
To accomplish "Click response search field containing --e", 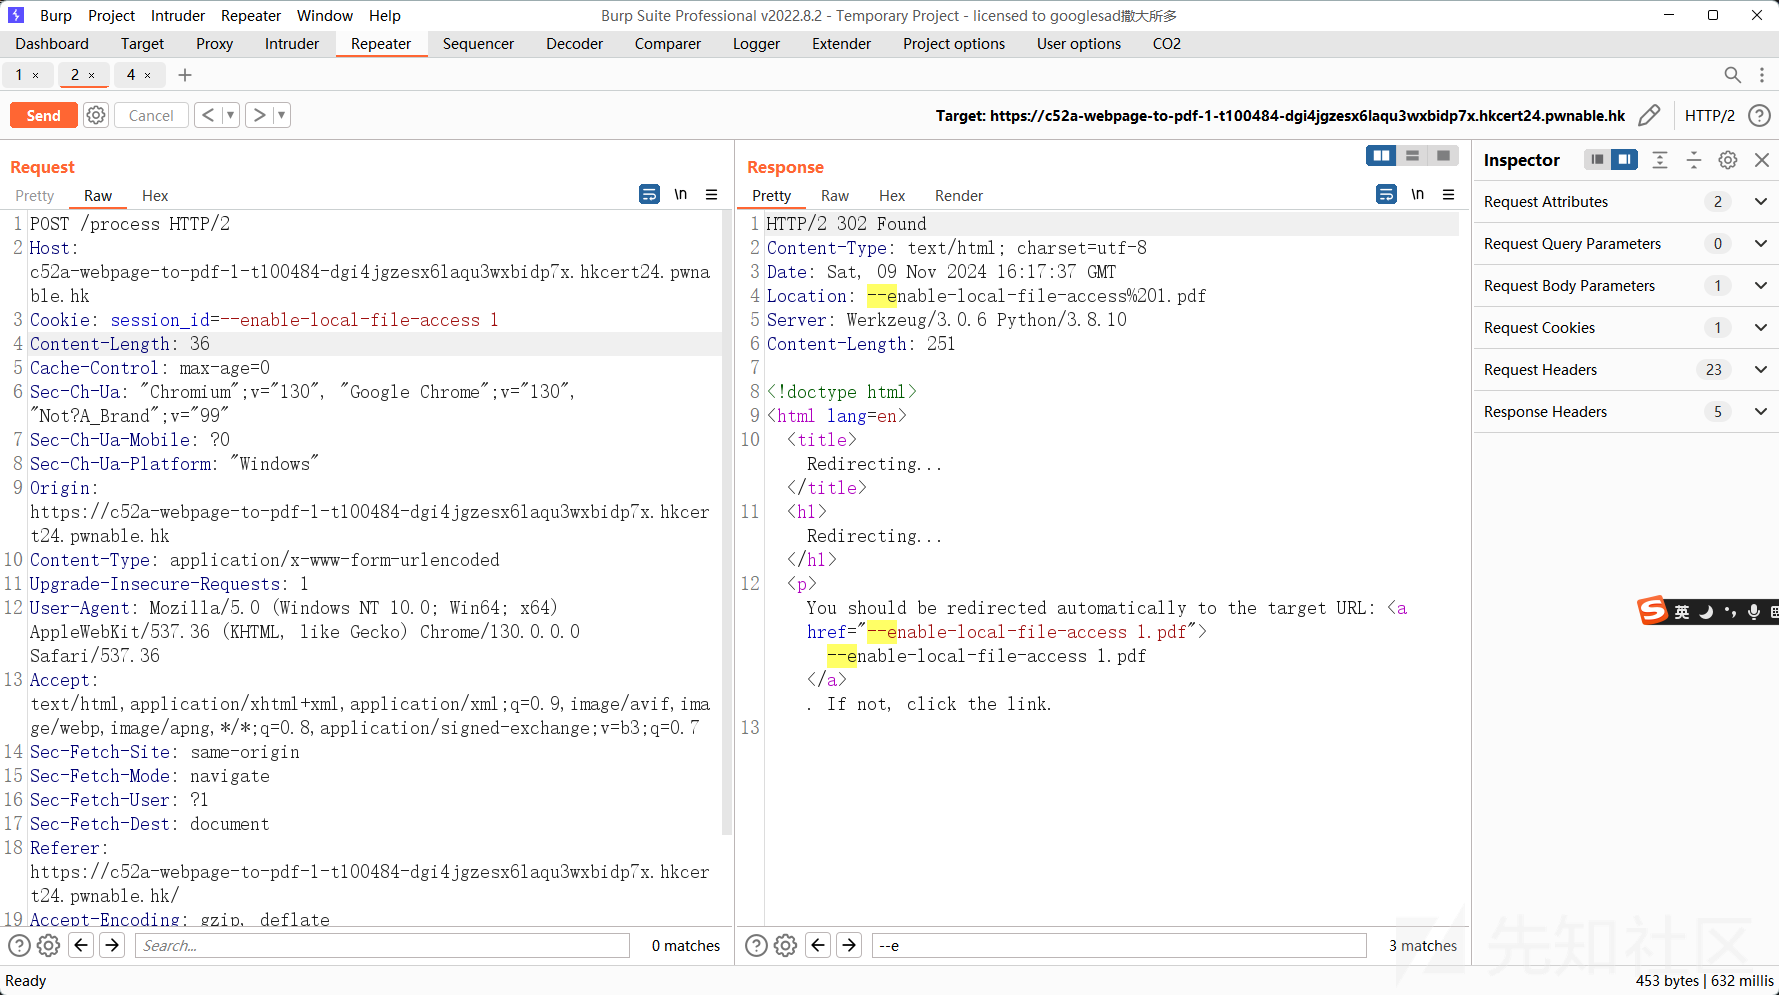I will tap(1119, 945).
